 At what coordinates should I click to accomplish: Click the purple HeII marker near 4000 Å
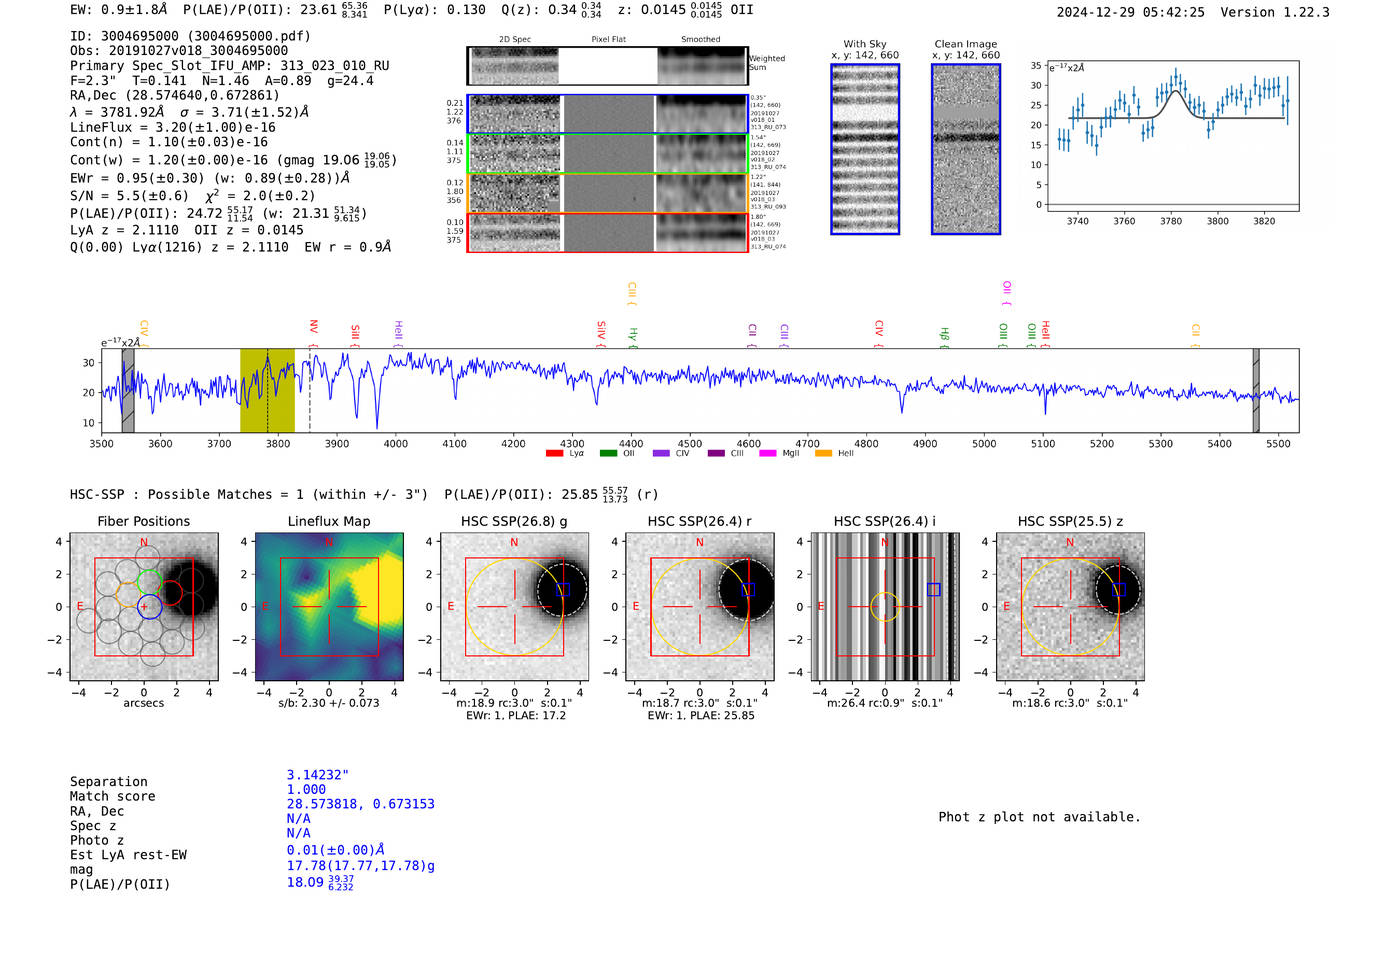(x=398, y=332)
